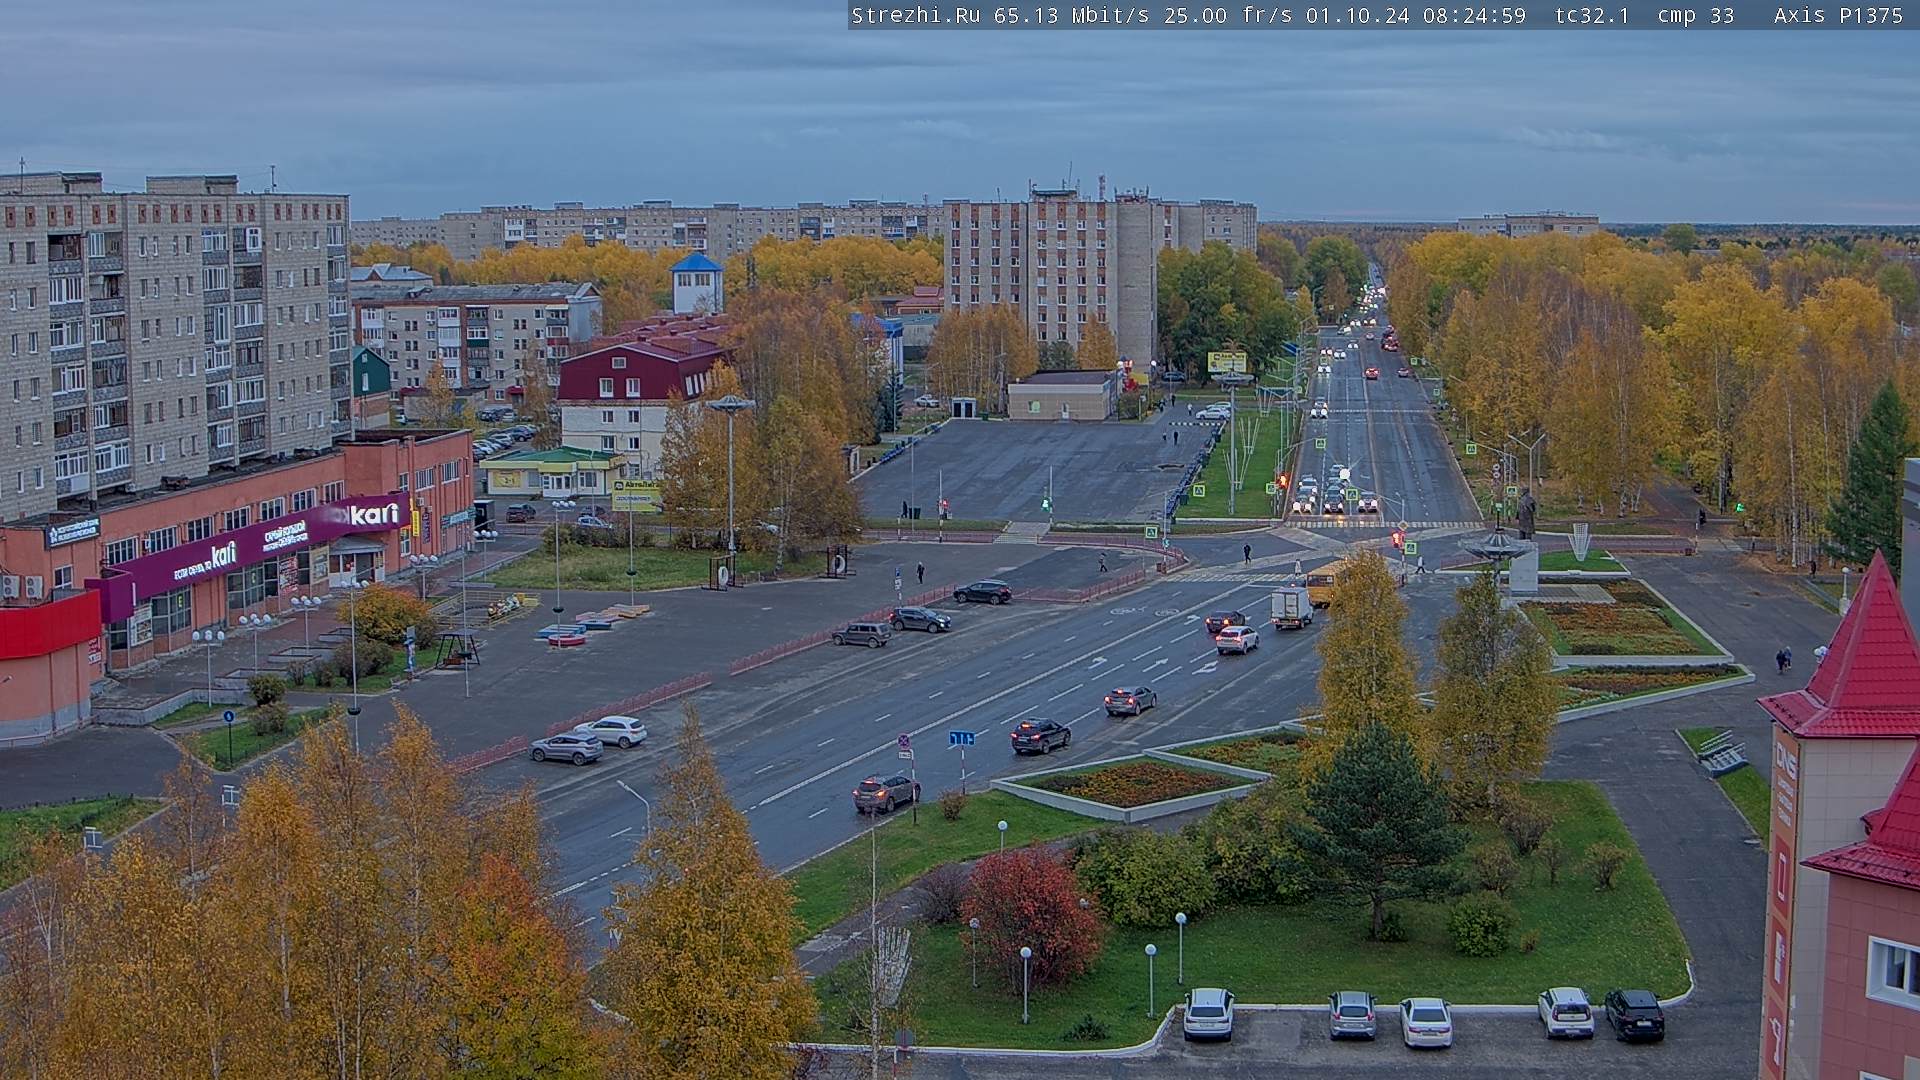
Task: Click the Strezhi.Ru overlay text
Action: [916, 15]
